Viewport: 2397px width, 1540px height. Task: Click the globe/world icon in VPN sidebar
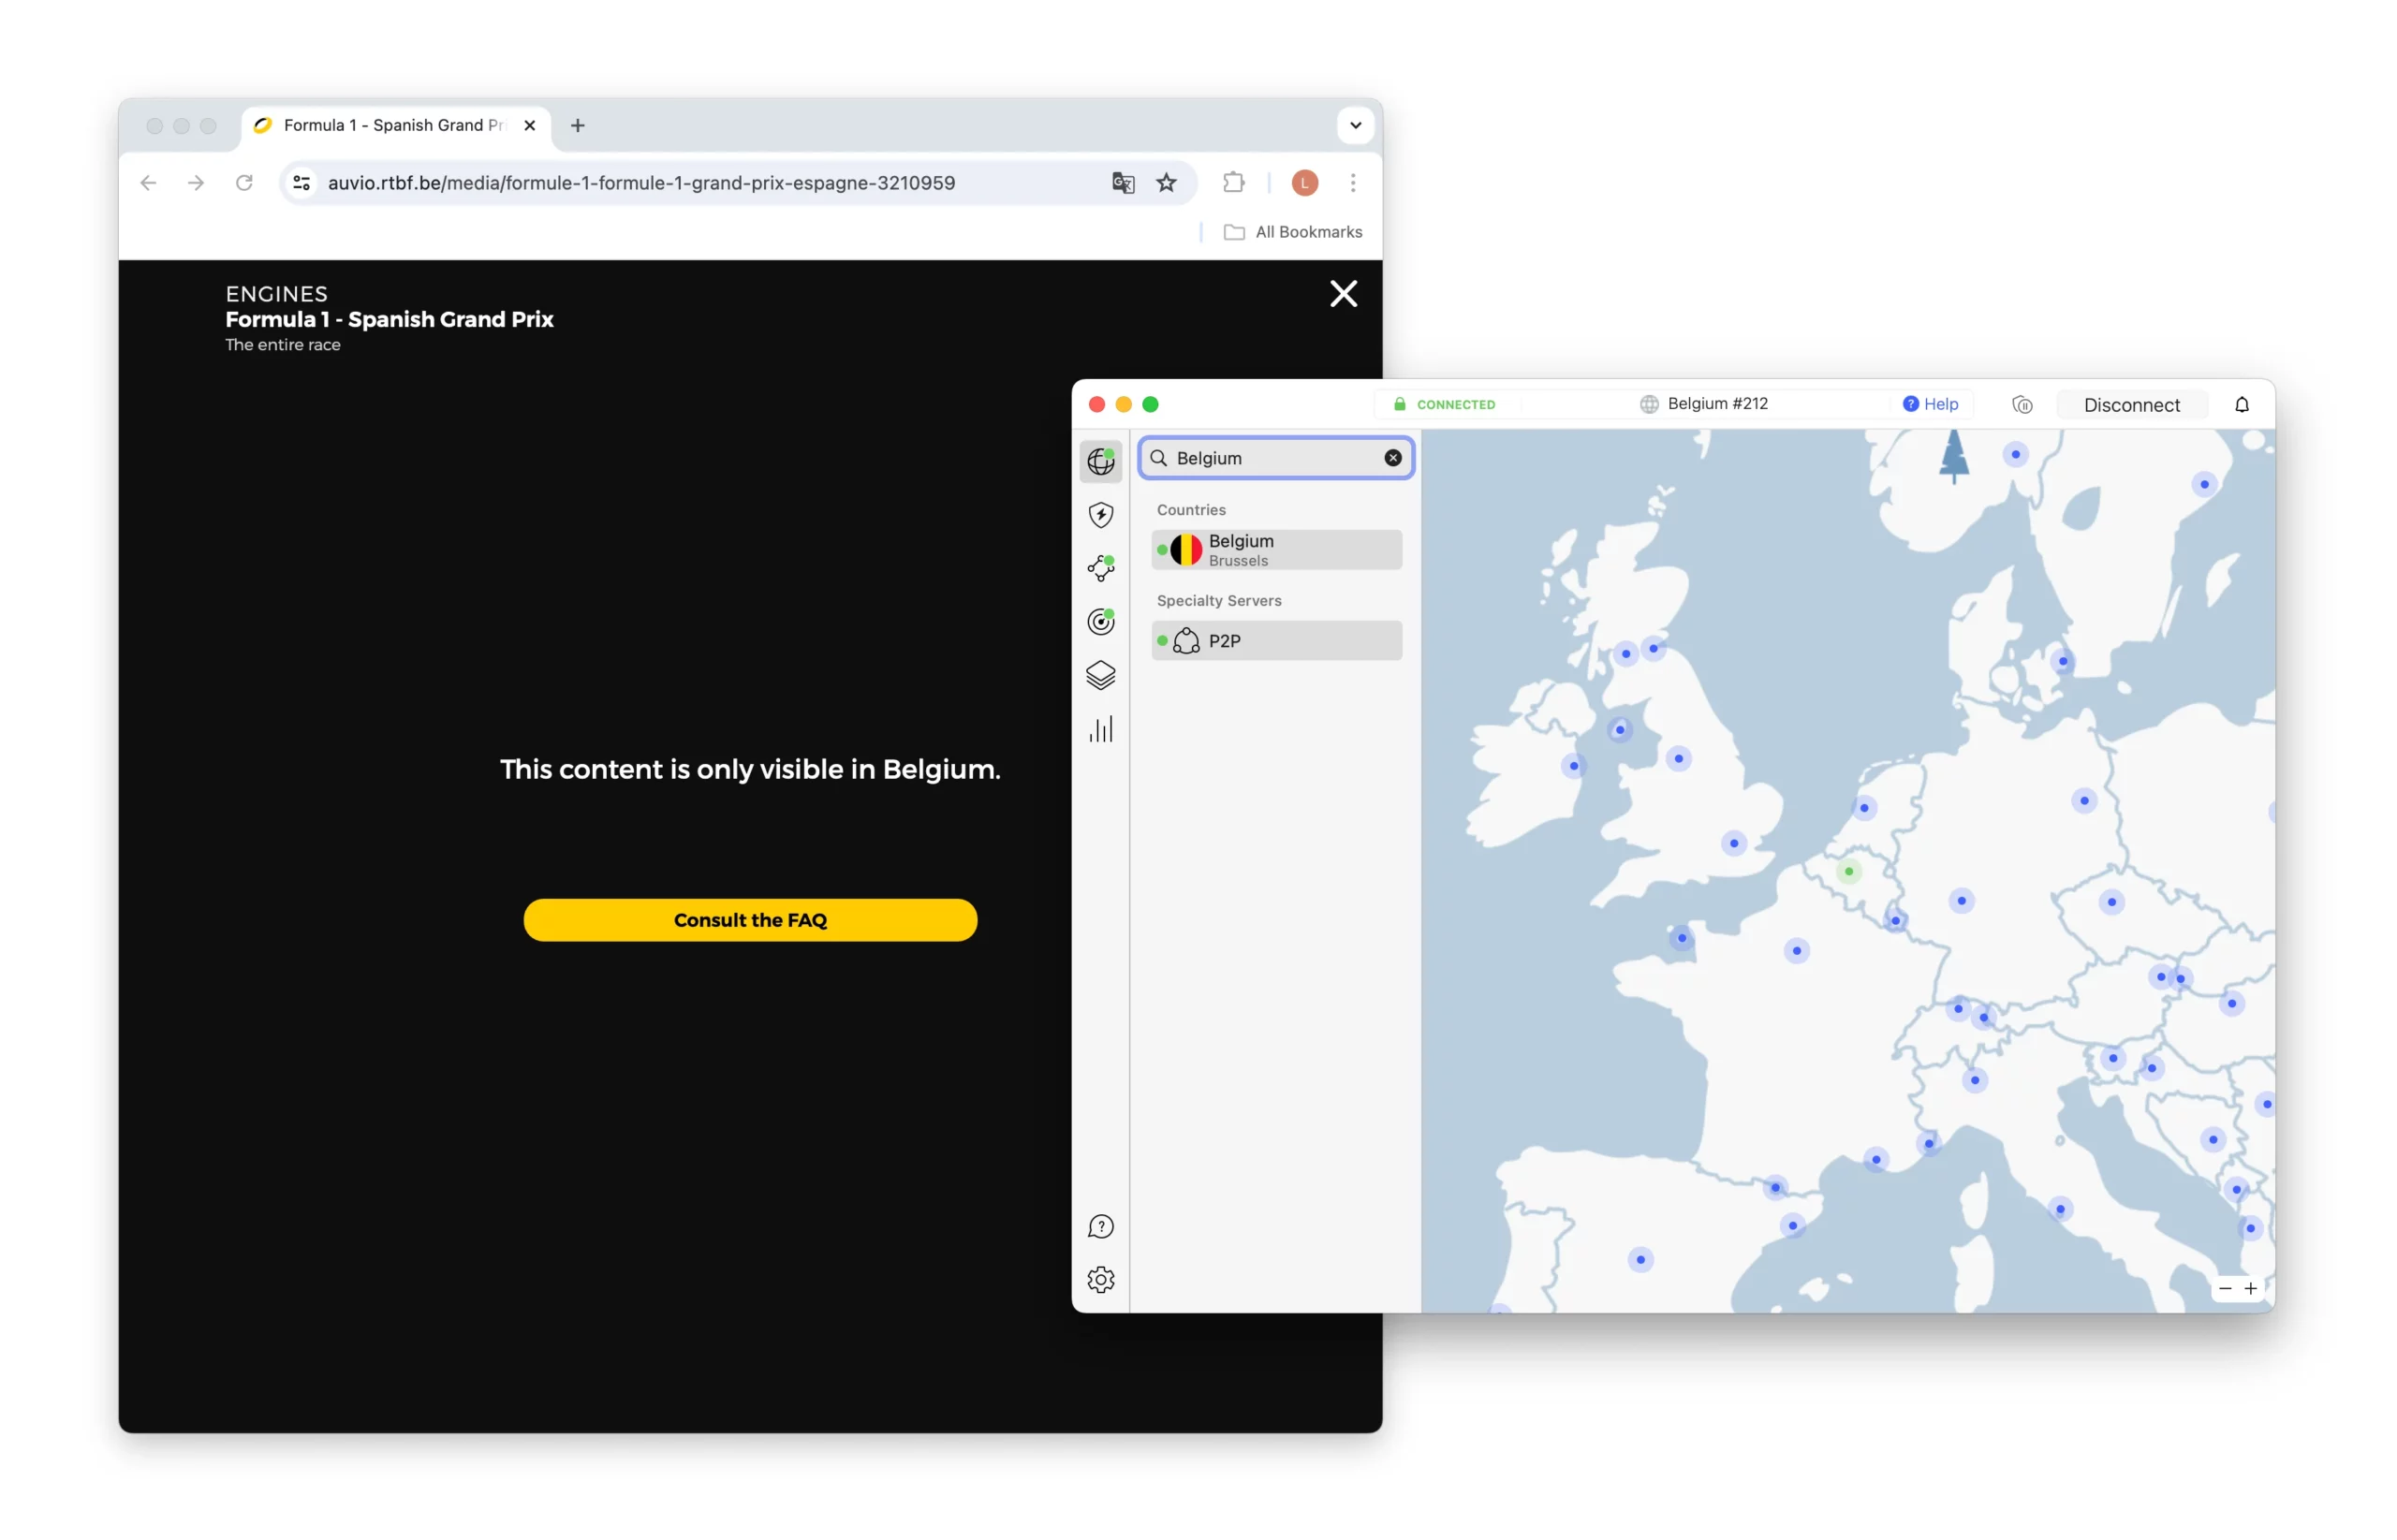[x=1102, y=460]
